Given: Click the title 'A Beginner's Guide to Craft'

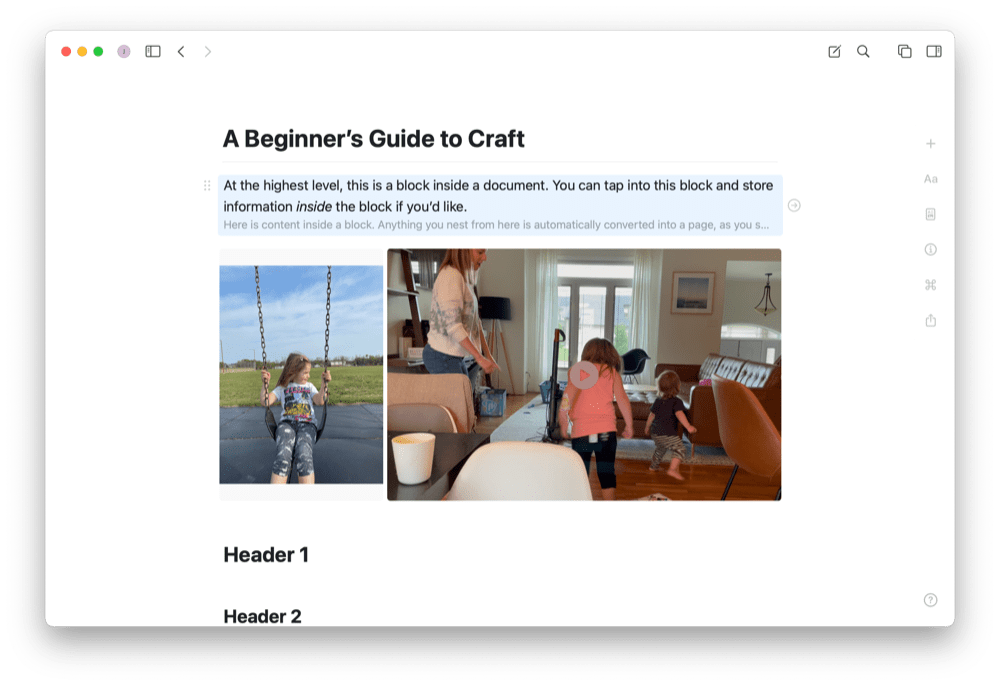Looking at the screenshot, I should click(374, 139).
